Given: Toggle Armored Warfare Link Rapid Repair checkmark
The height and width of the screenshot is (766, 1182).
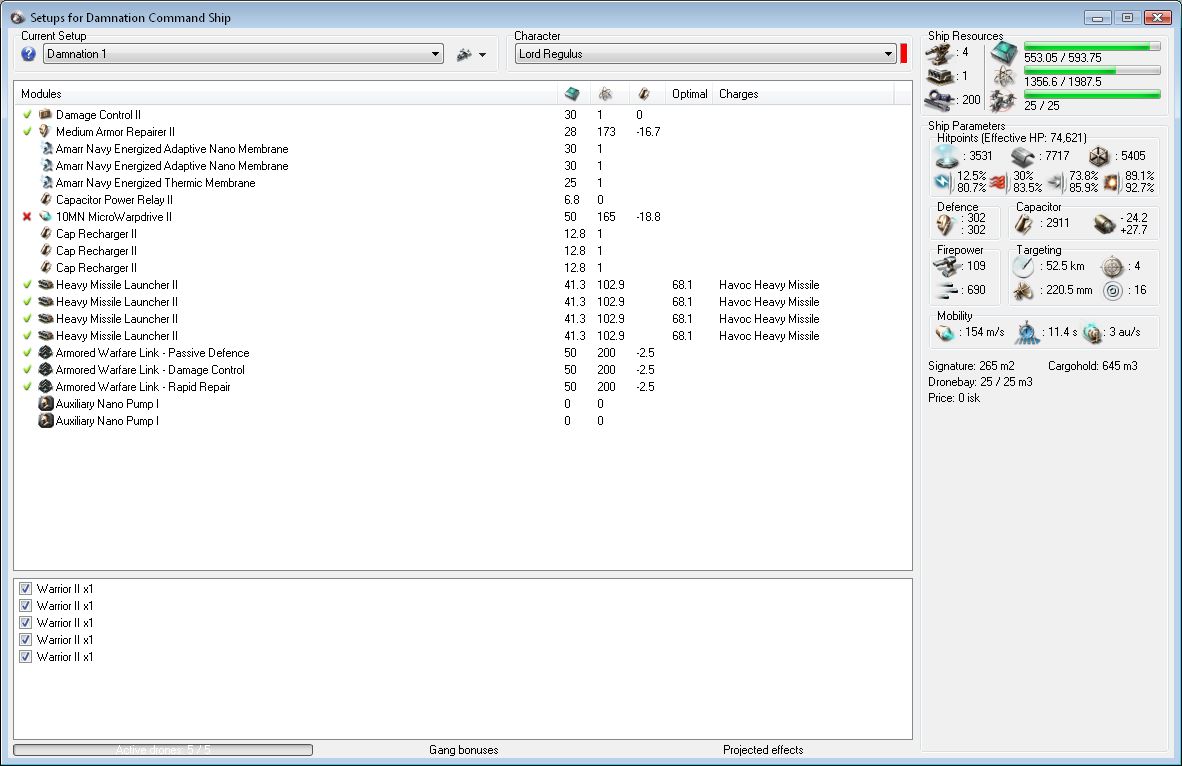Looking at the screenshot, I should 27,387.
